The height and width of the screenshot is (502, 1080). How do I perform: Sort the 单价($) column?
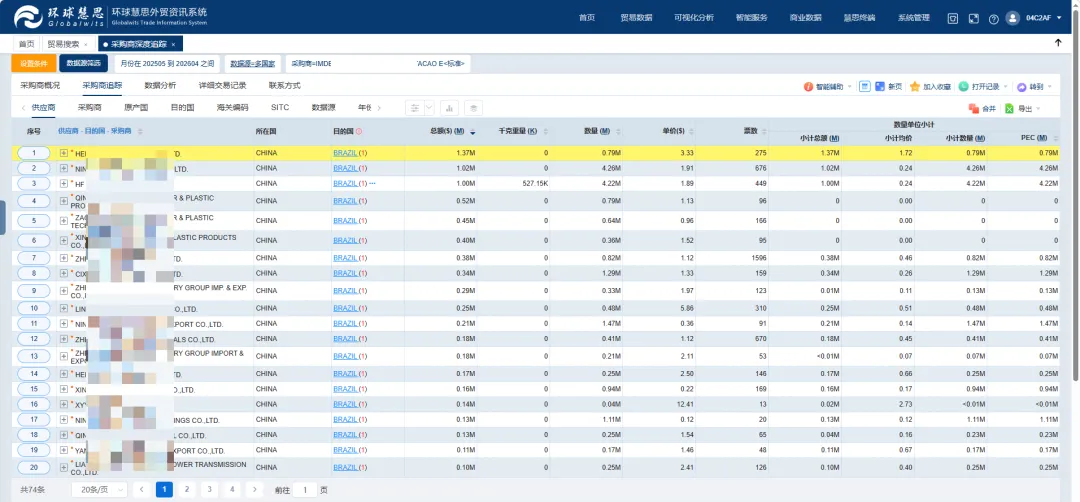pos(691,131)
